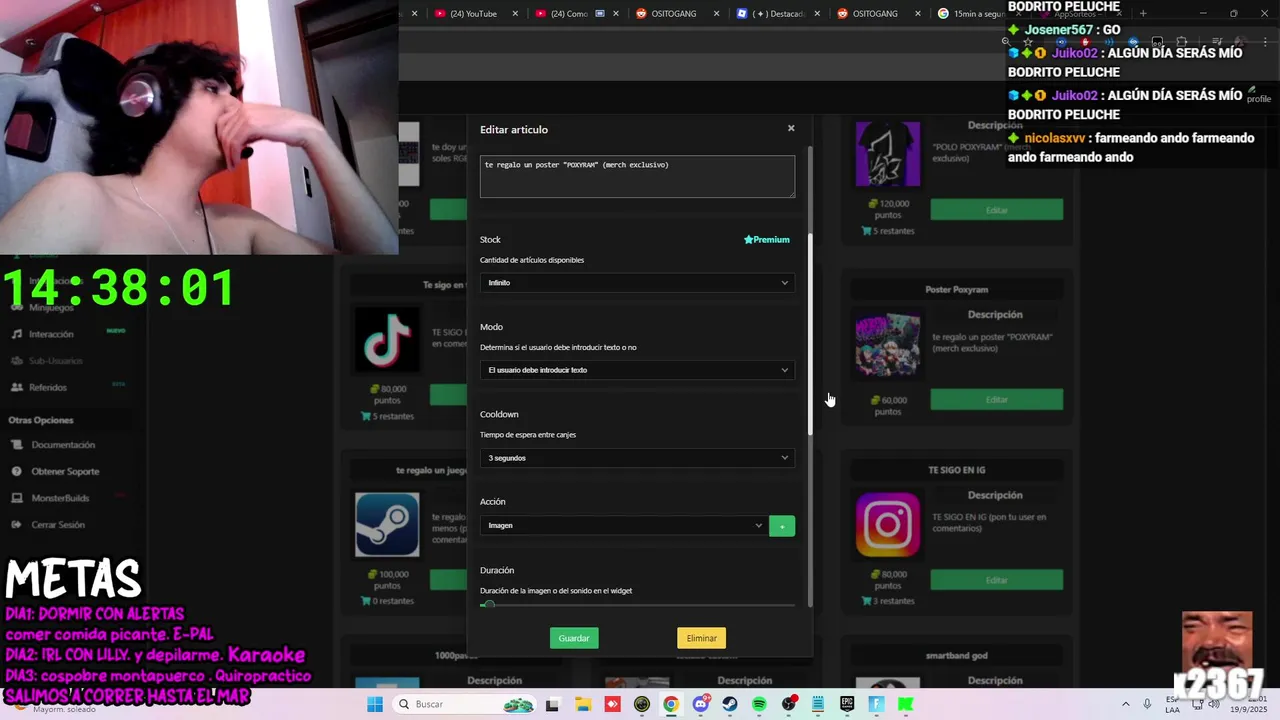Open the Stock quantity dropdown showing Infinito
This screenshot has width=1280, height=720.
[x=637, y=283]
